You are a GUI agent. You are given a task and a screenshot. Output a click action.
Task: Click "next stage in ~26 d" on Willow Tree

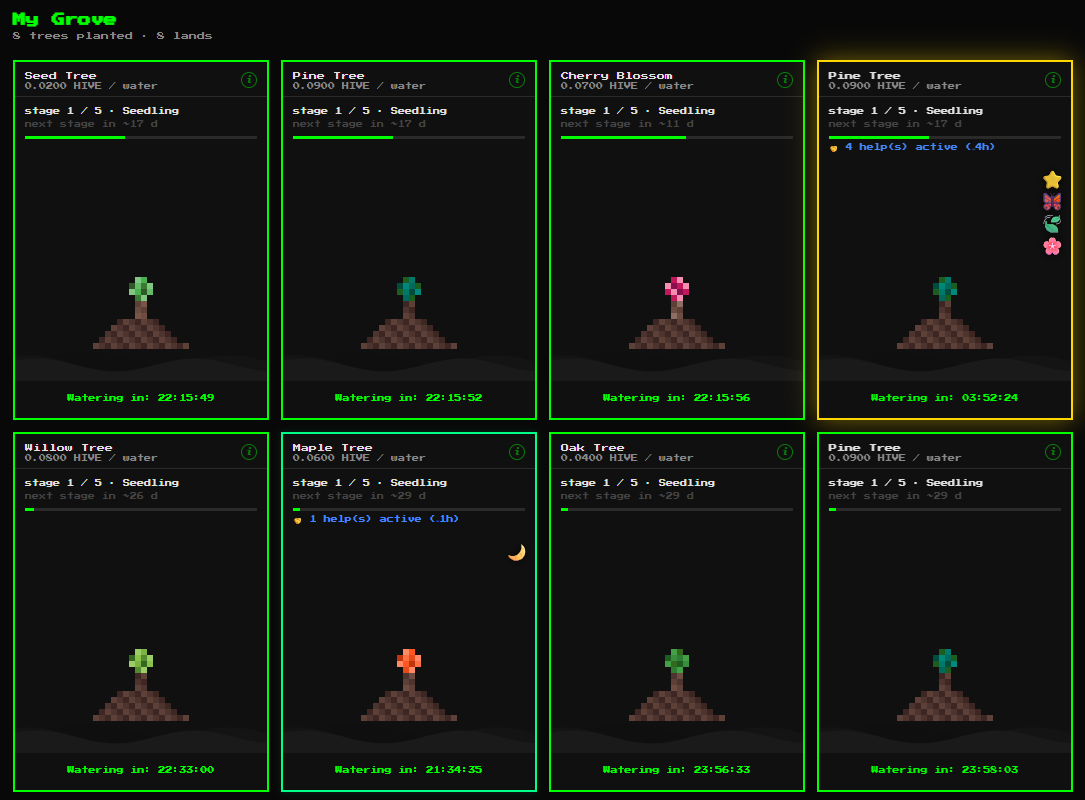[91, 496]
